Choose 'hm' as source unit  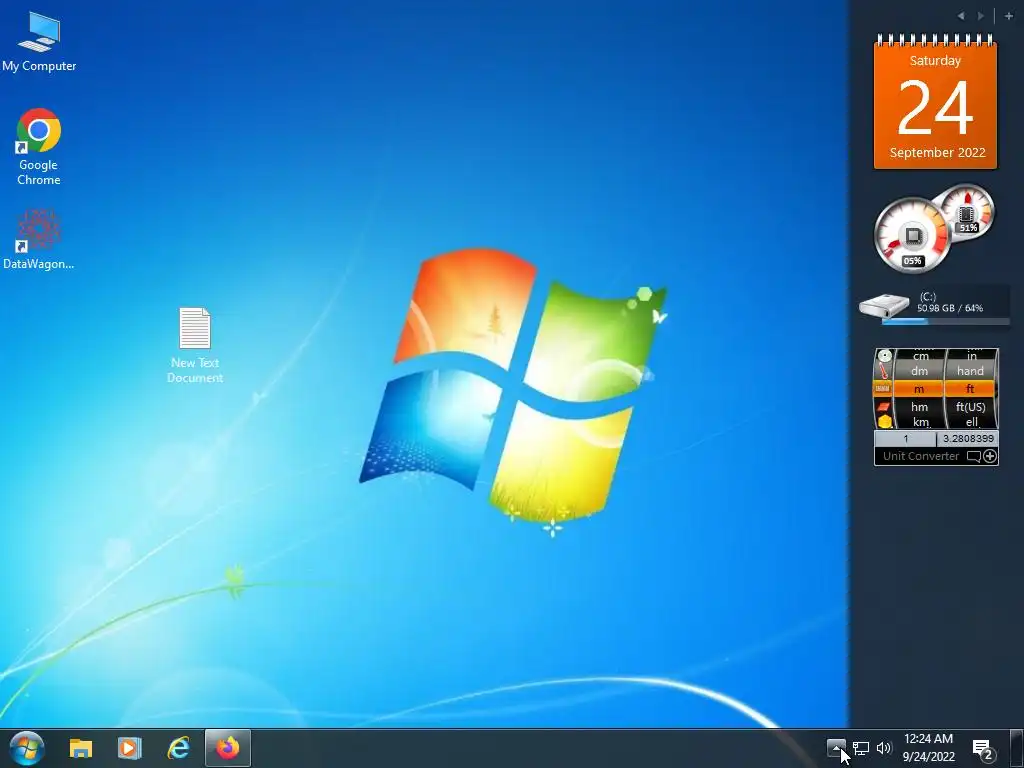(x=920, y=406)
